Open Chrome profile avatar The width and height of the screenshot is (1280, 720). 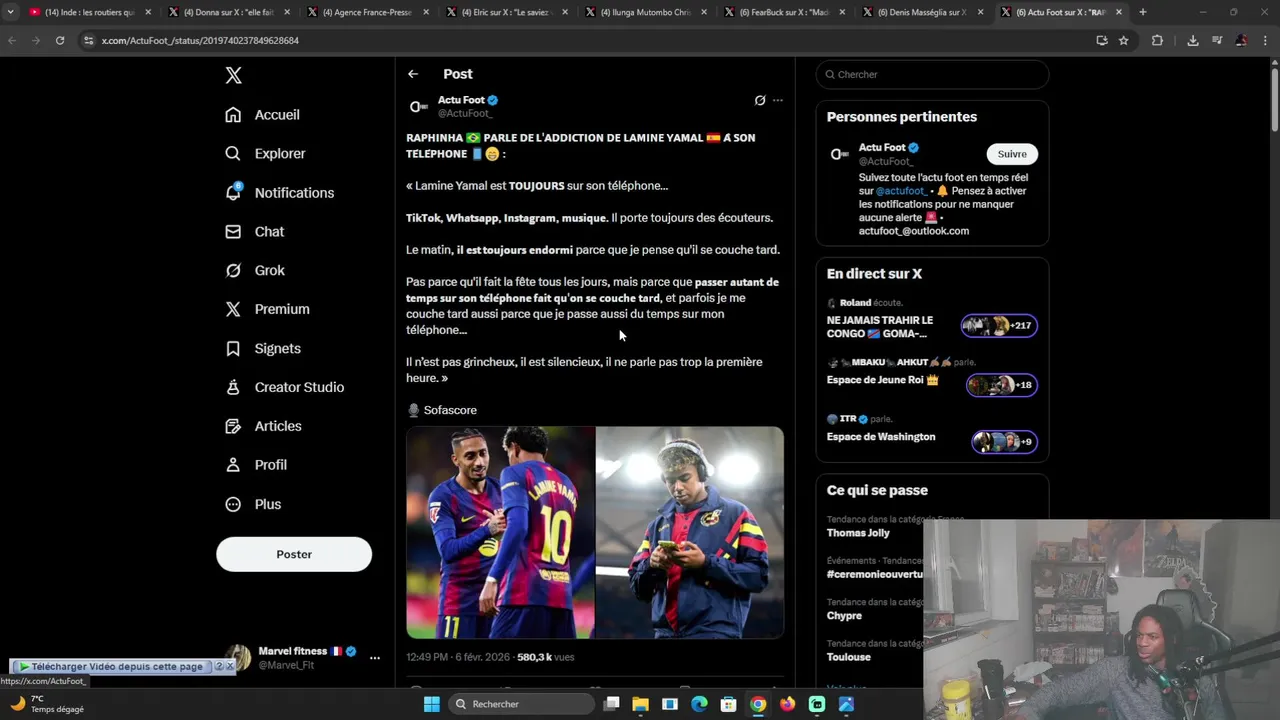(1241, 40)
